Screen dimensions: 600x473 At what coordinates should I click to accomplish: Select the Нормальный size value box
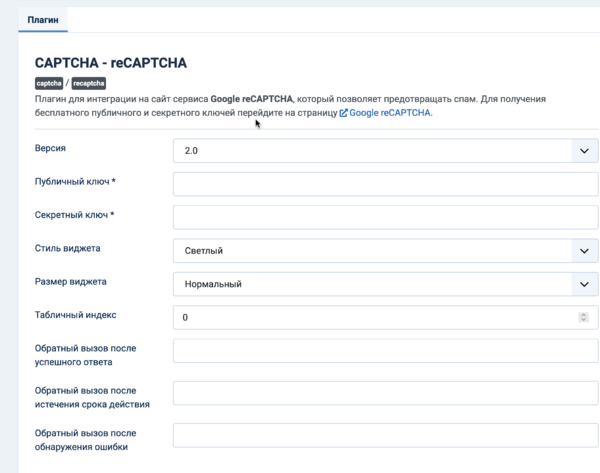pyautogui.click(x=372, y=284)
